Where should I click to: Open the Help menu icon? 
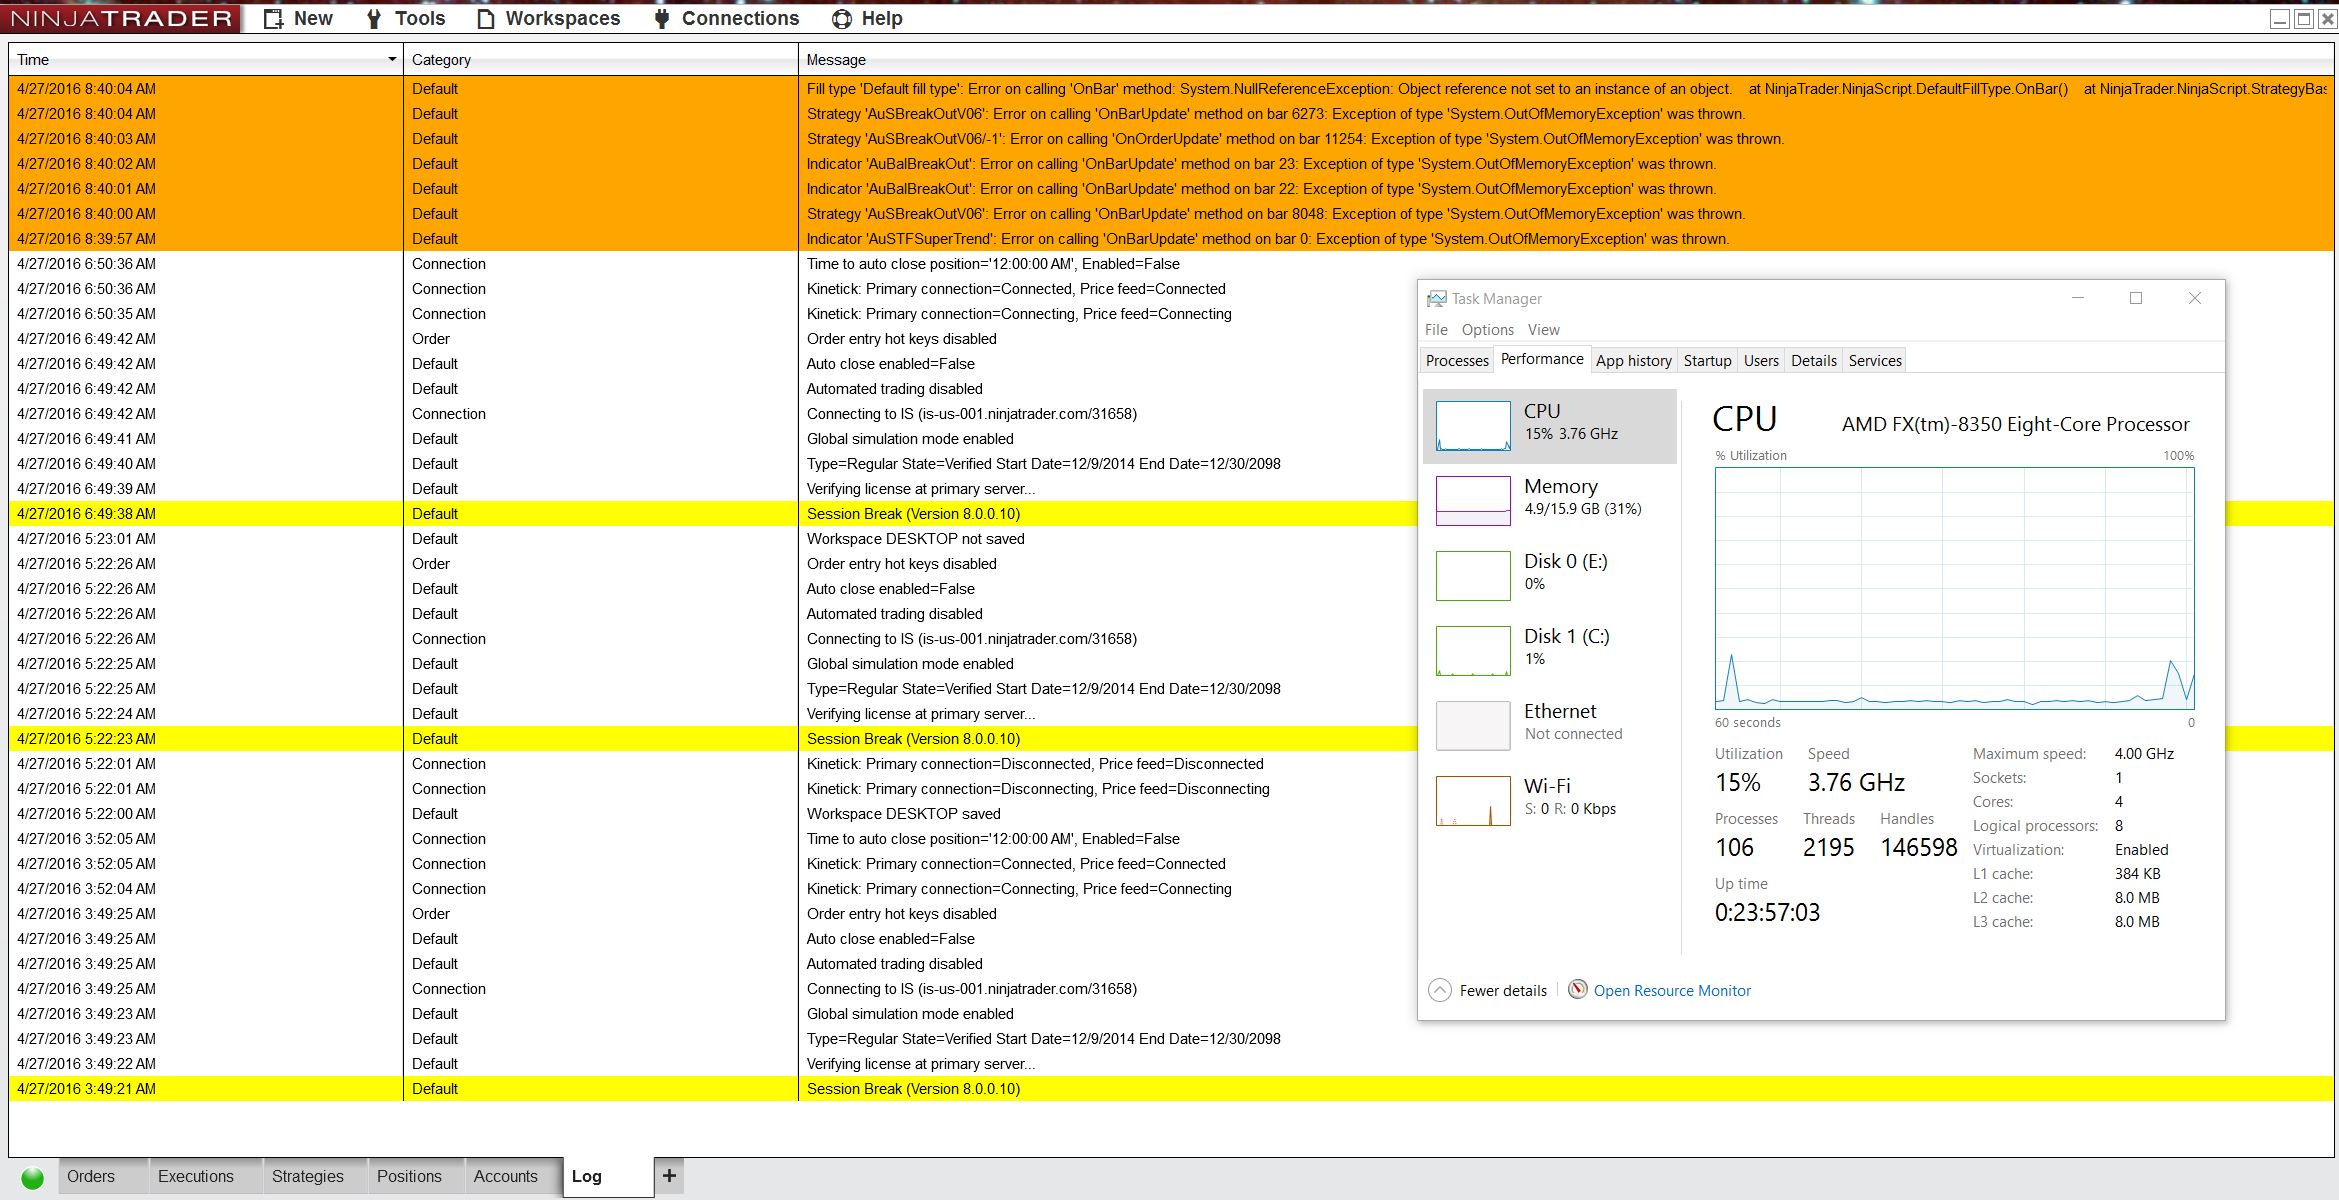(x=842, y=19)
